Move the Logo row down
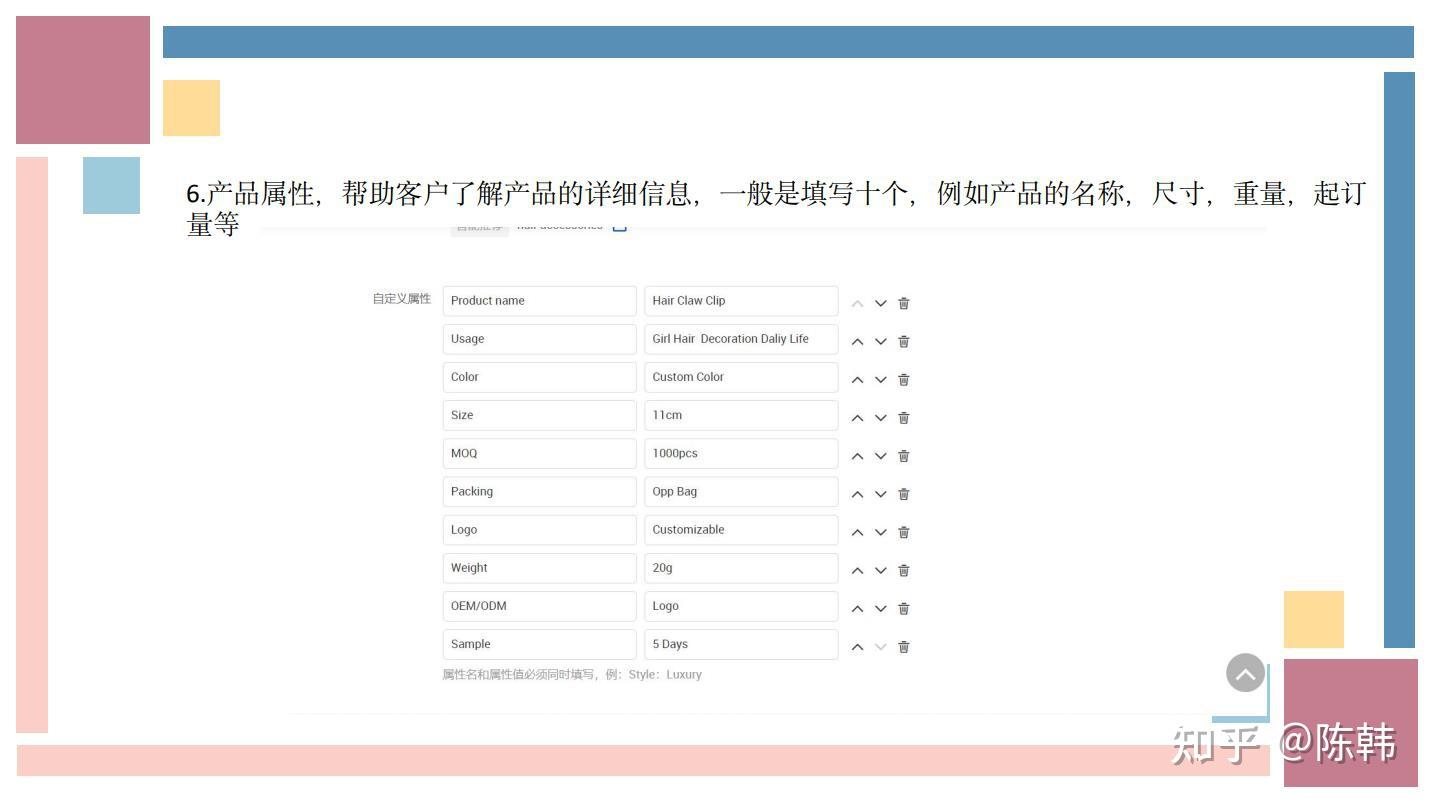Screen dimensions: 1434x803 point(881,532)
